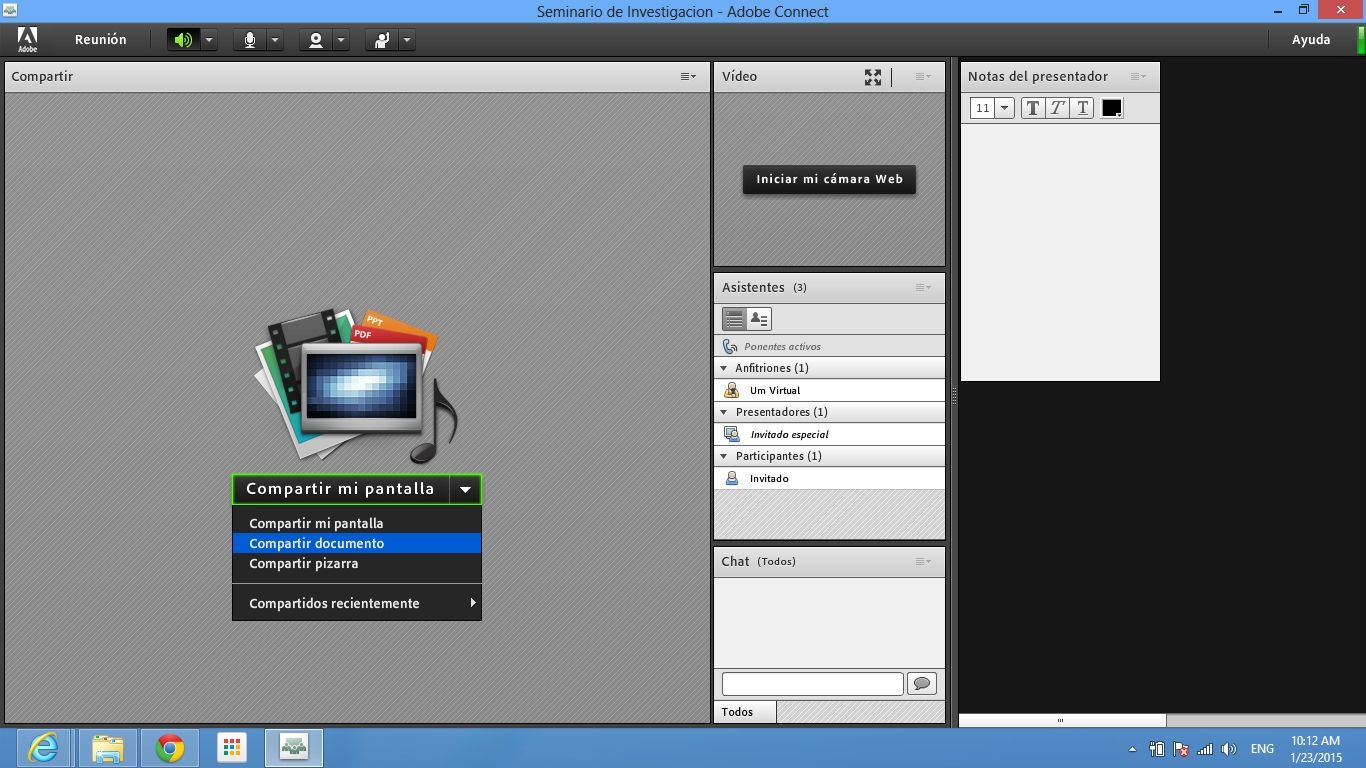Open Notas del presentador pod options
1366x768 pixels.
(x=1138, y=76)
